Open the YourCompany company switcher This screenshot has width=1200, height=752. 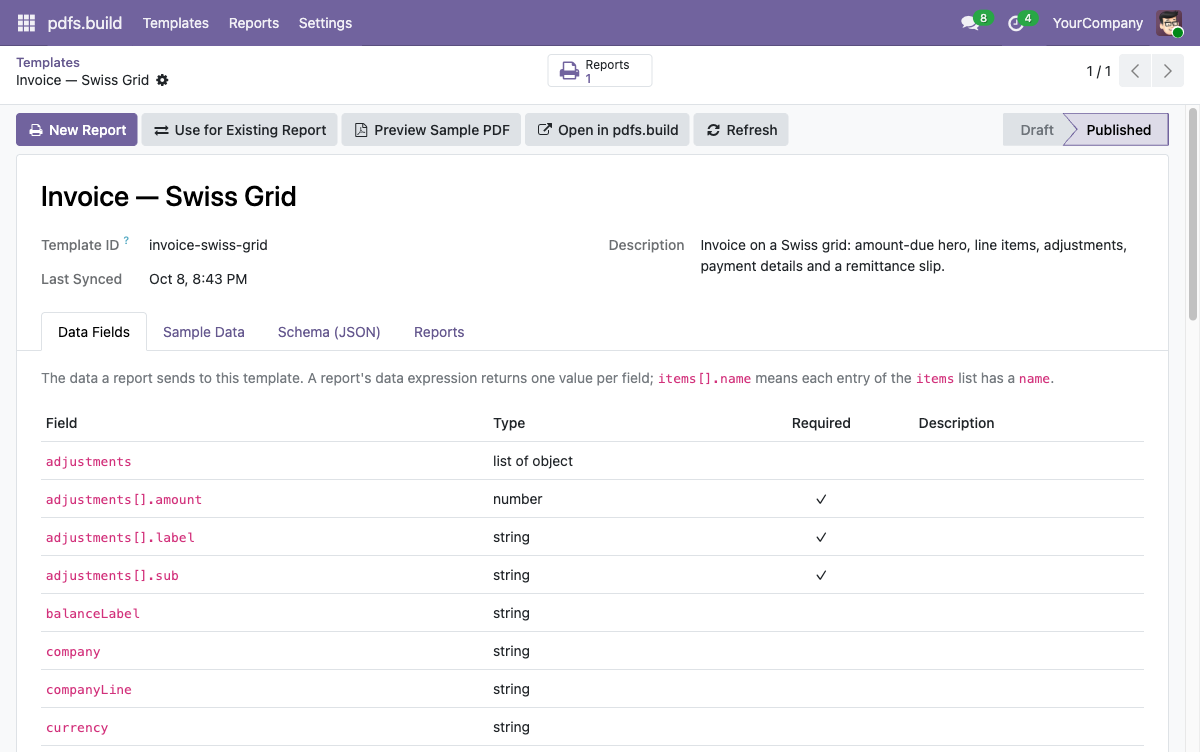pyautogui.click(x=1097, y=23)
